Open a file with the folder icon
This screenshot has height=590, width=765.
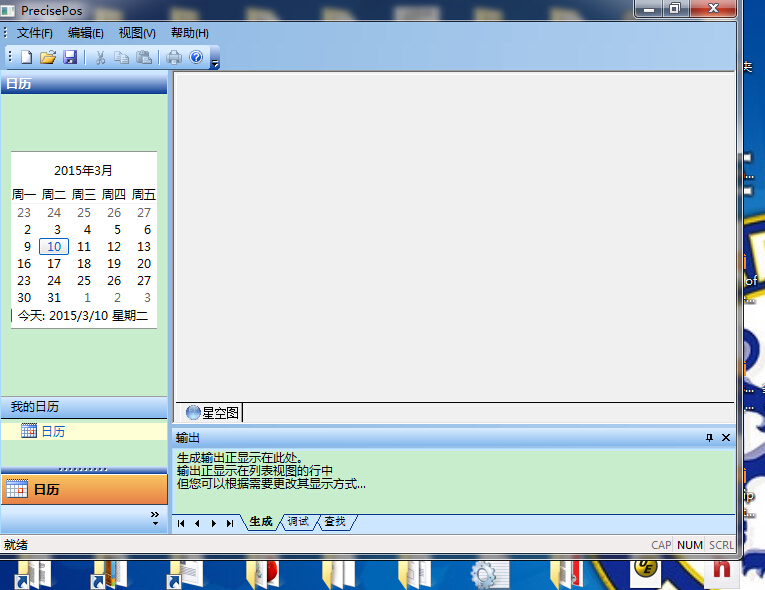[x=48, y=58]
